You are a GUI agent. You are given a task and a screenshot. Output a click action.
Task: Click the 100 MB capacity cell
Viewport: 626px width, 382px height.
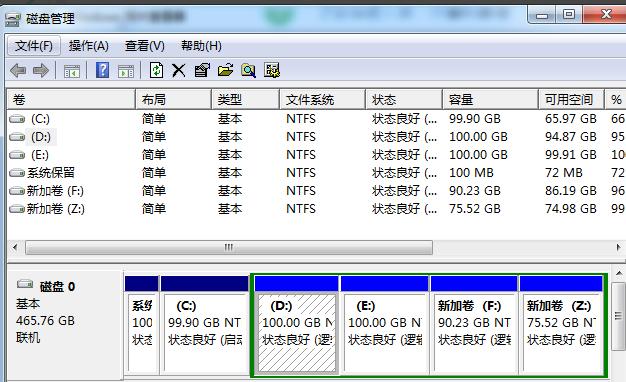pyautogui.click(x=471, y=173)
